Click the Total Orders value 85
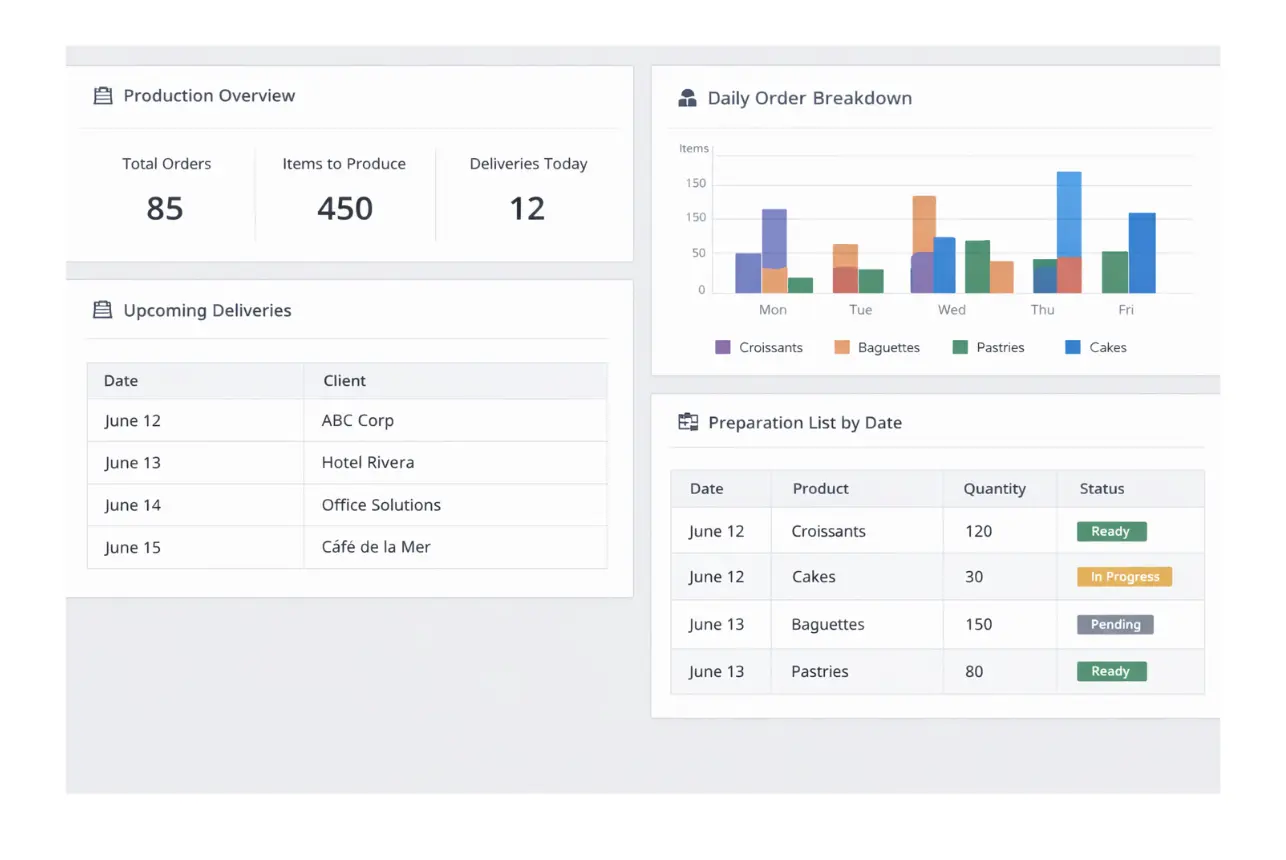The height and width of the screenshot is (860, 1286). 165,208
